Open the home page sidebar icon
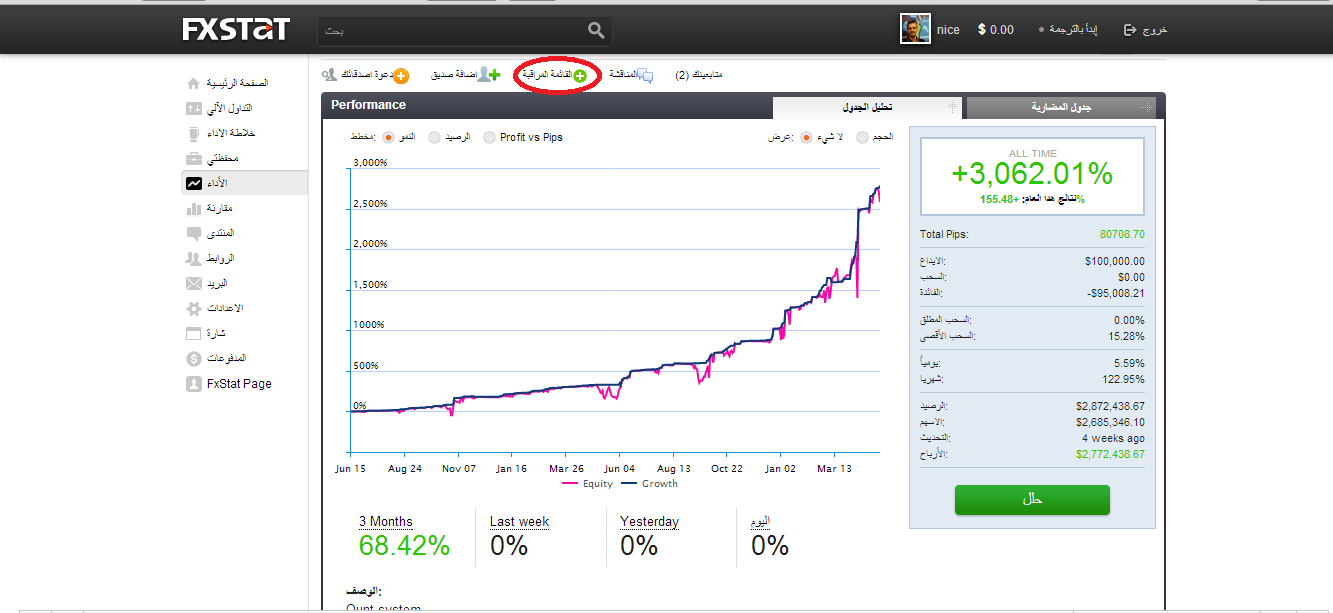This screenshot has height=613, width=1333. click(194, 83)
